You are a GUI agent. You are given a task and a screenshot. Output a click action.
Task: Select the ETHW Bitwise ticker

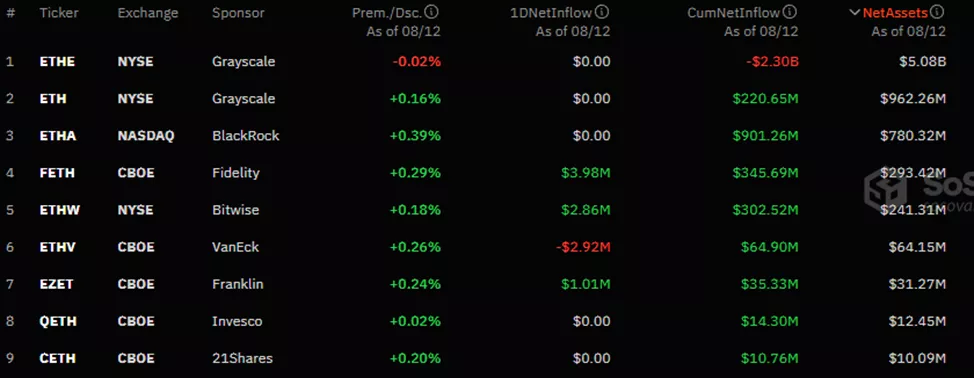pos(60,210)
